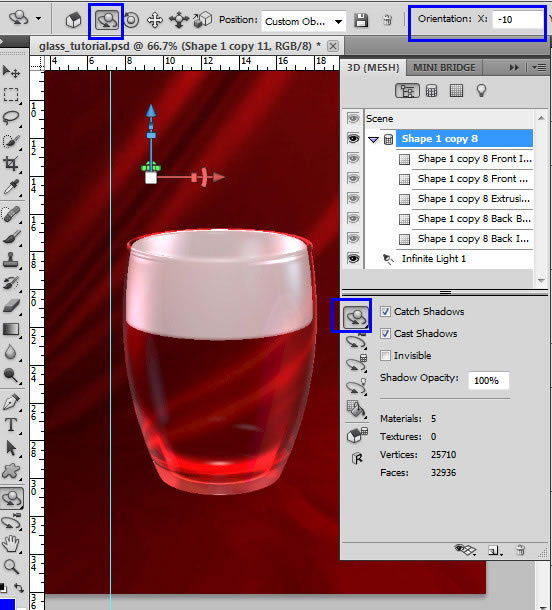Filter 3D panel by materials icon
This screenshot has height=610, width=552.
456,91
